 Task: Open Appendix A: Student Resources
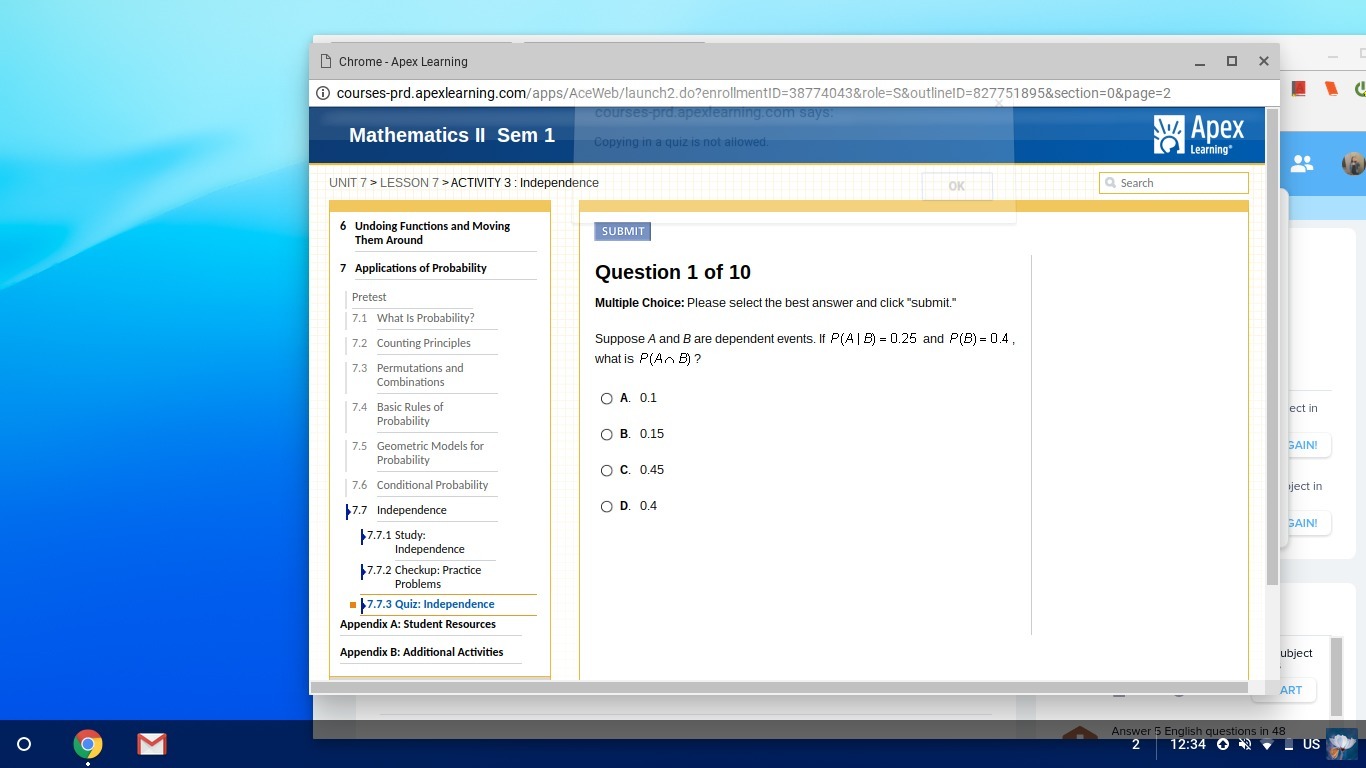418,624
